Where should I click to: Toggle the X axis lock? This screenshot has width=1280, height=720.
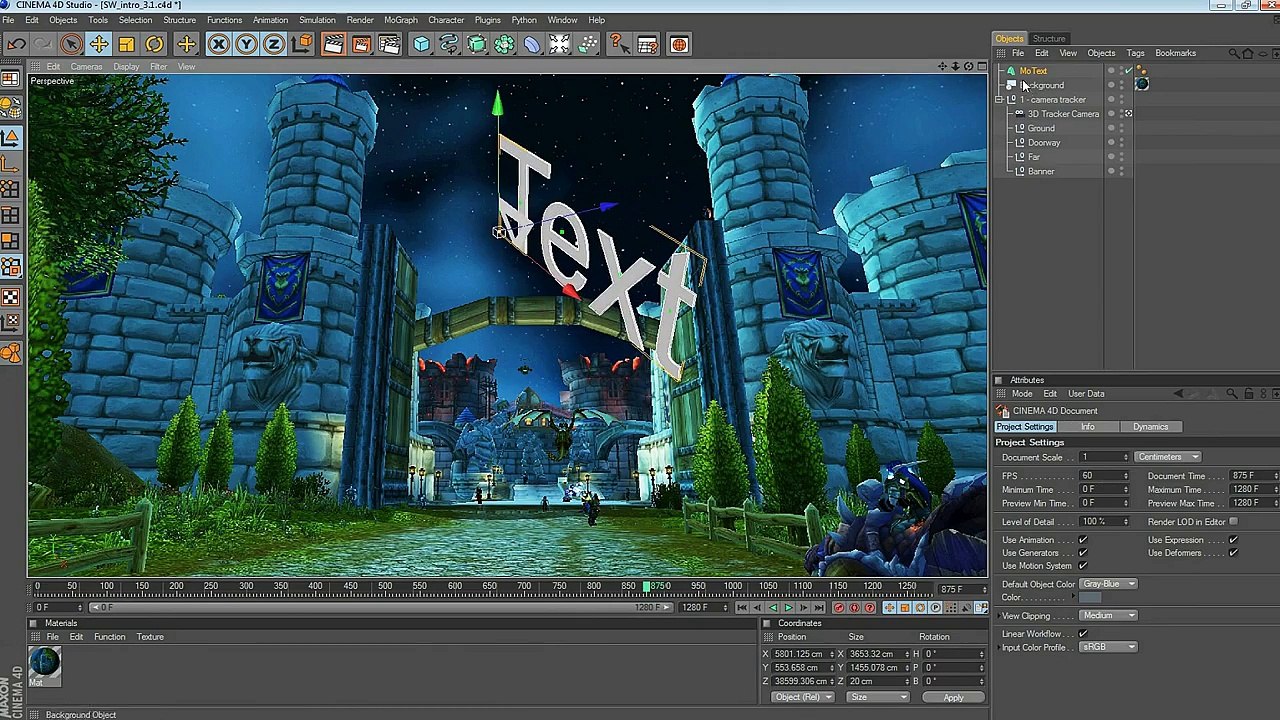tap(218, 44)
